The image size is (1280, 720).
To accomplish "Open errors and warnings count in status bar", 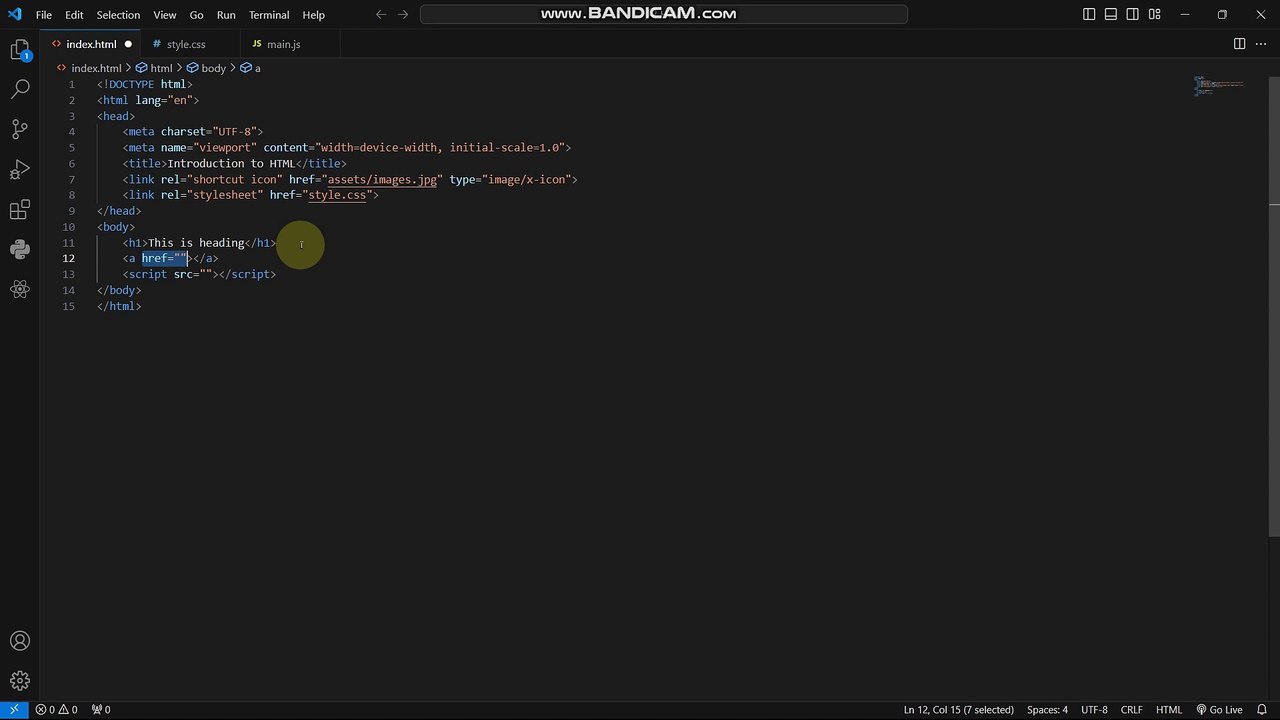I will [x=56, y=709].
